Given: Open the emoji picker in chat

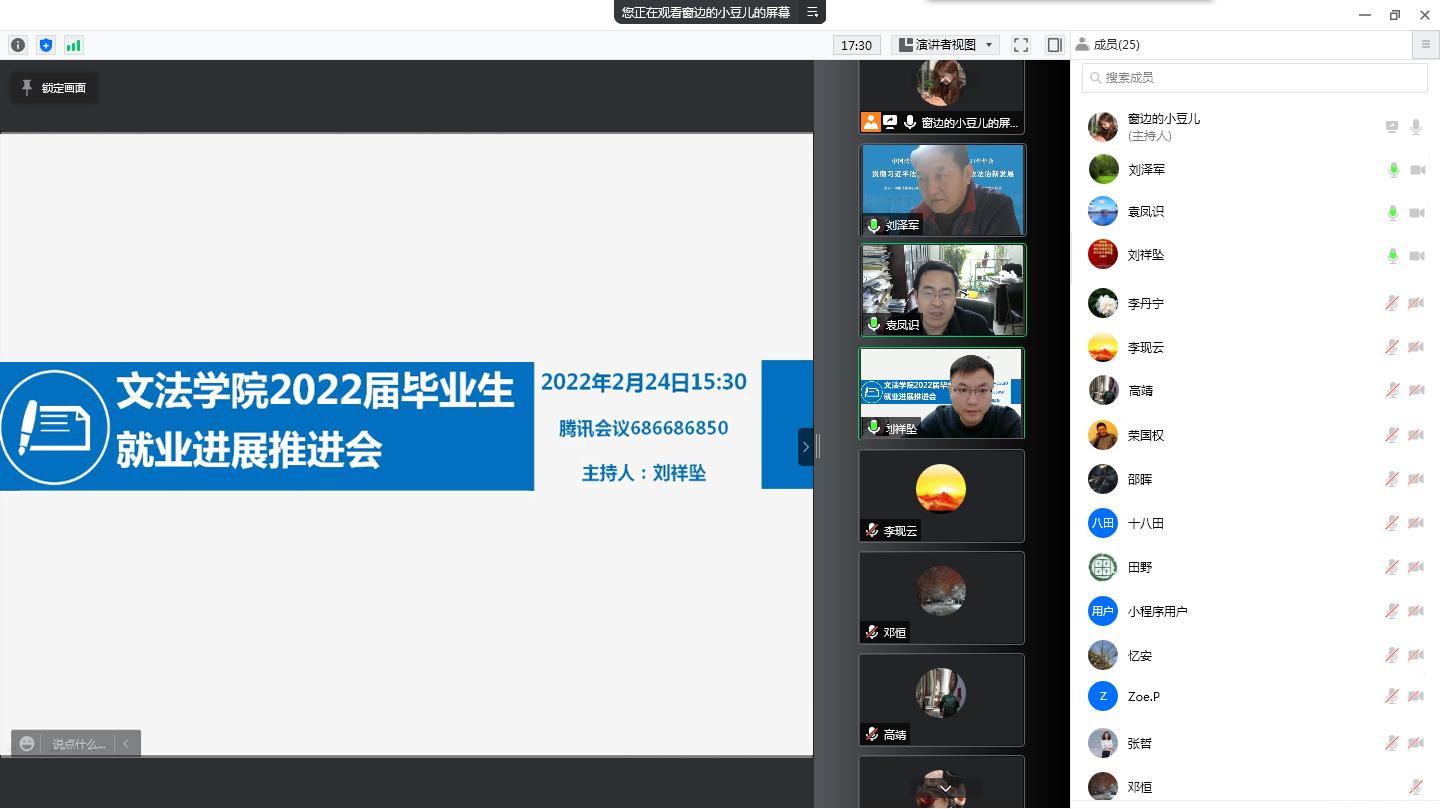Looking at the screenshot, I should (26, 743).
